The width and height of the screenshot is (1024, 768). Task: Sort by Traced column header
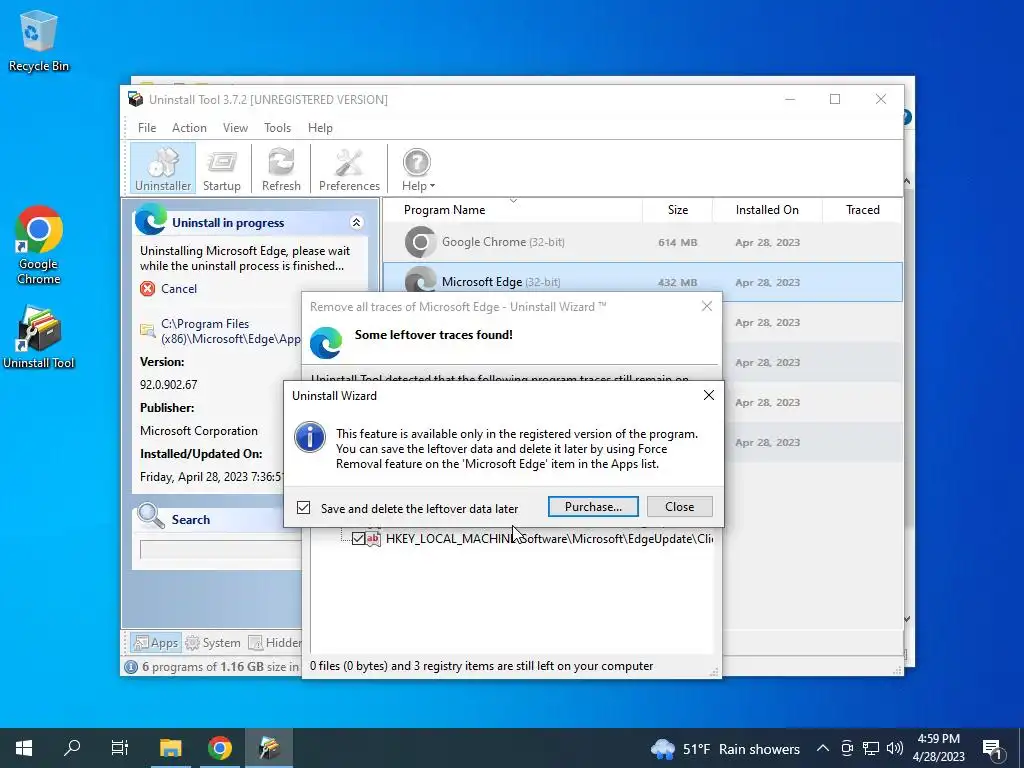862,210
